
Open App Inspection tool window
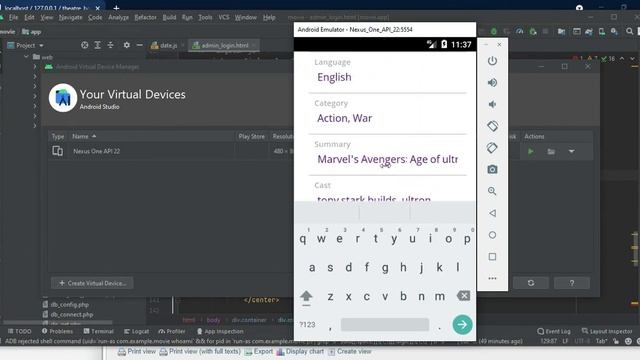(220, 331)
